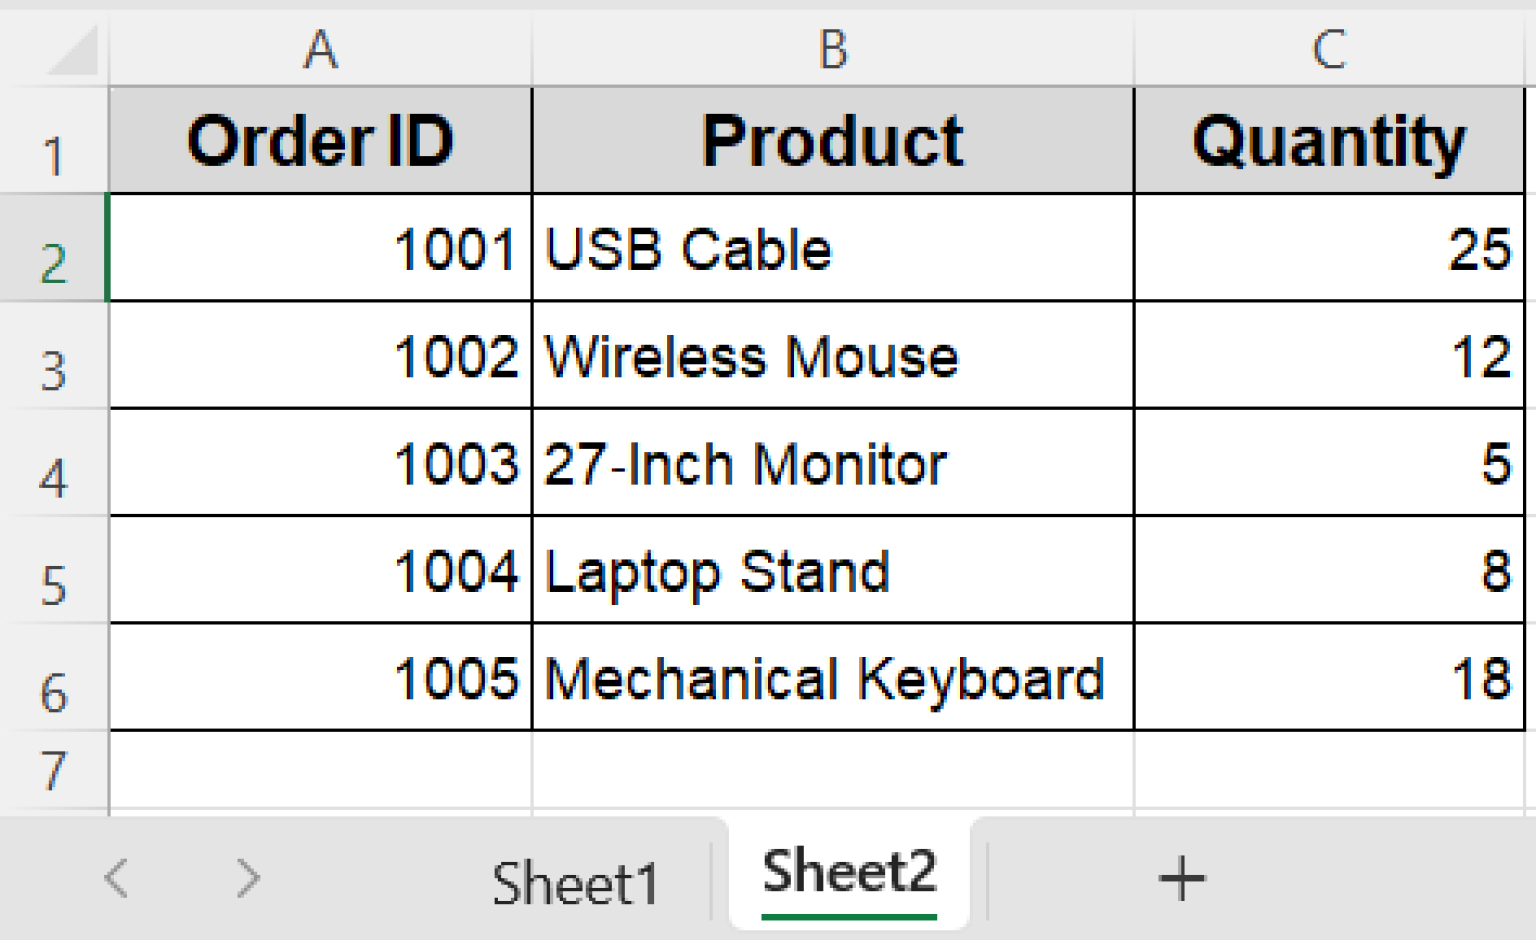The width and height of the screenshot is (1536, 940).
Task: Click the Quantity header cell
Action: click(x=1329, y=141)
